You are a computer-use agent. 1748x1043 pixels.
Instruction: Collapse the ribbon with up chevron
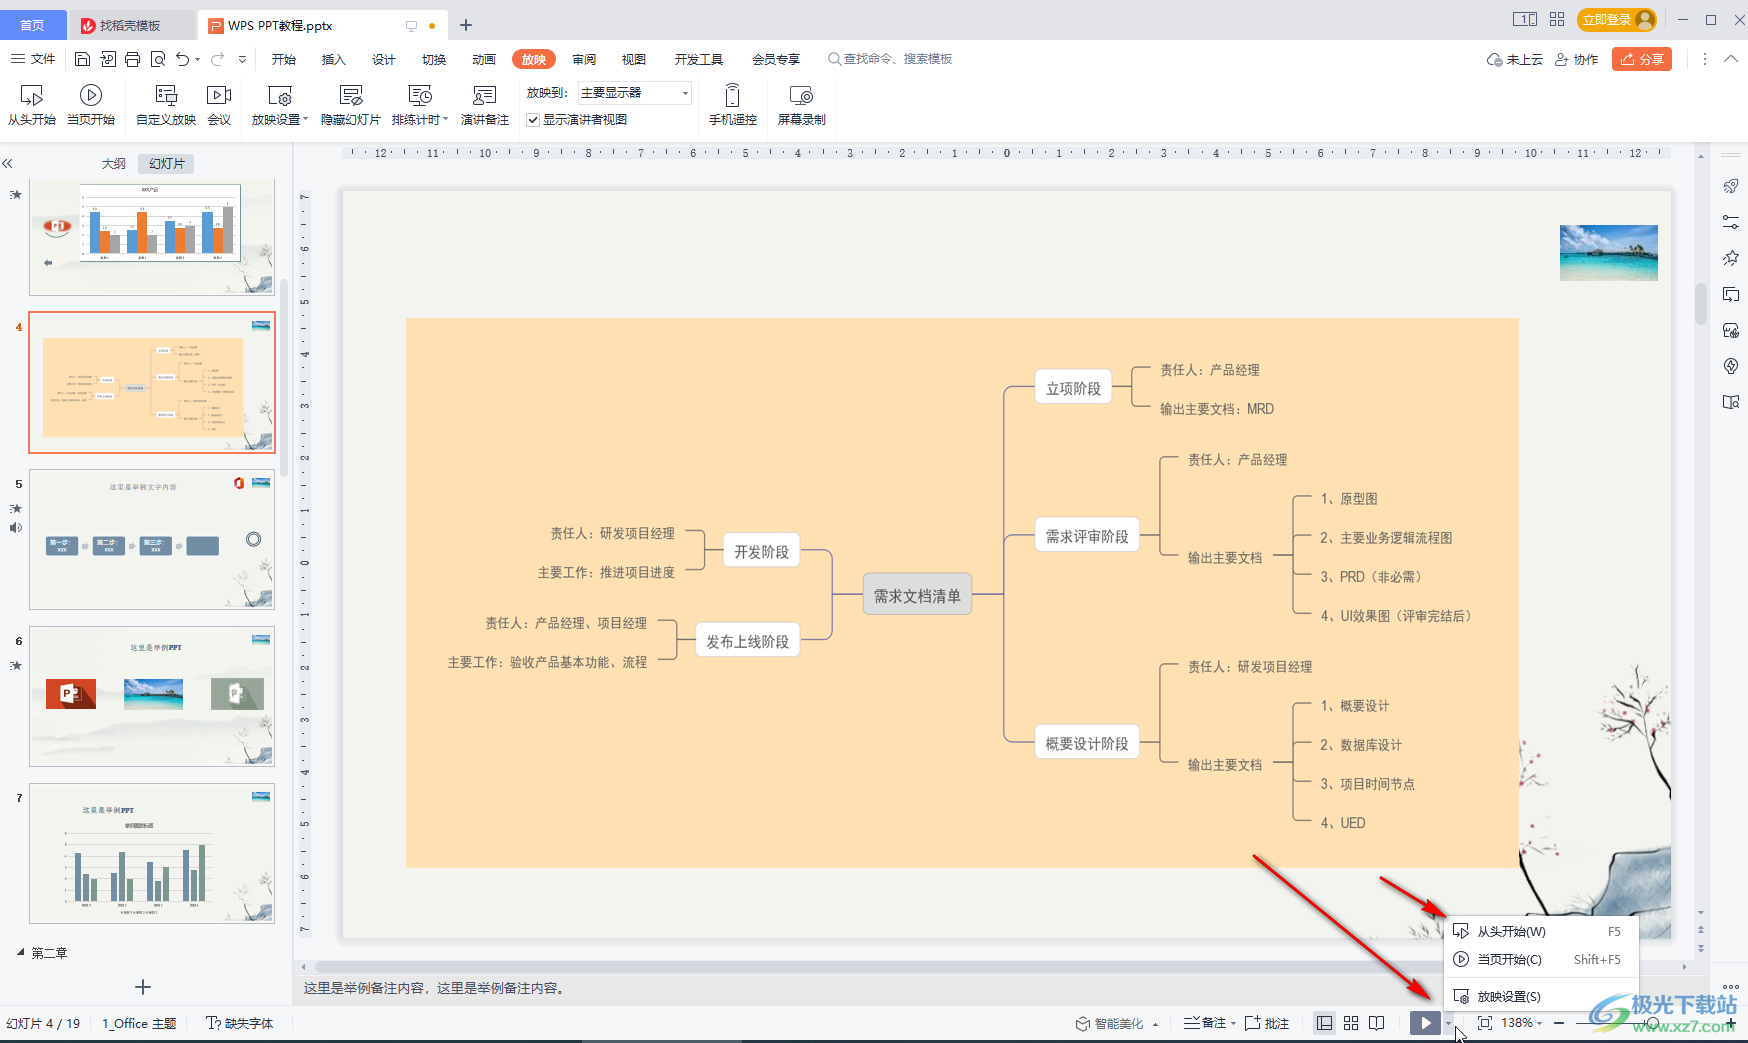pyautogui.click(x=1731, y=59)
